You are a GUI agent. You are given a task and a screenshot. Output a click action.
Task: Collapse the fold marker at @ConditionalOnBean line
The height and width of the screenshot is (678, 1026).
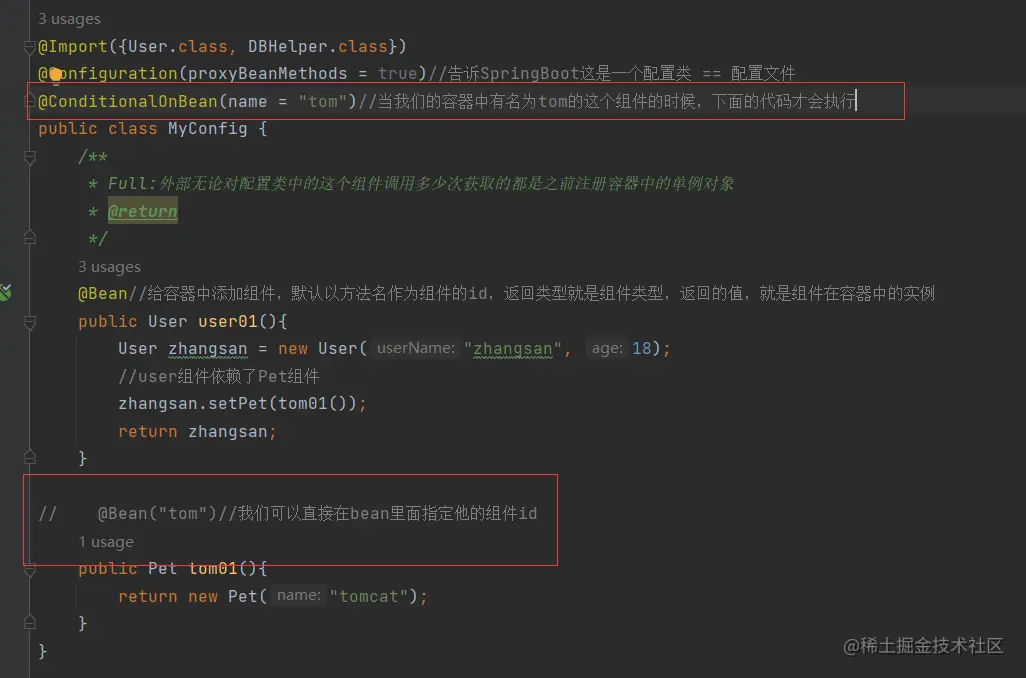29,101
